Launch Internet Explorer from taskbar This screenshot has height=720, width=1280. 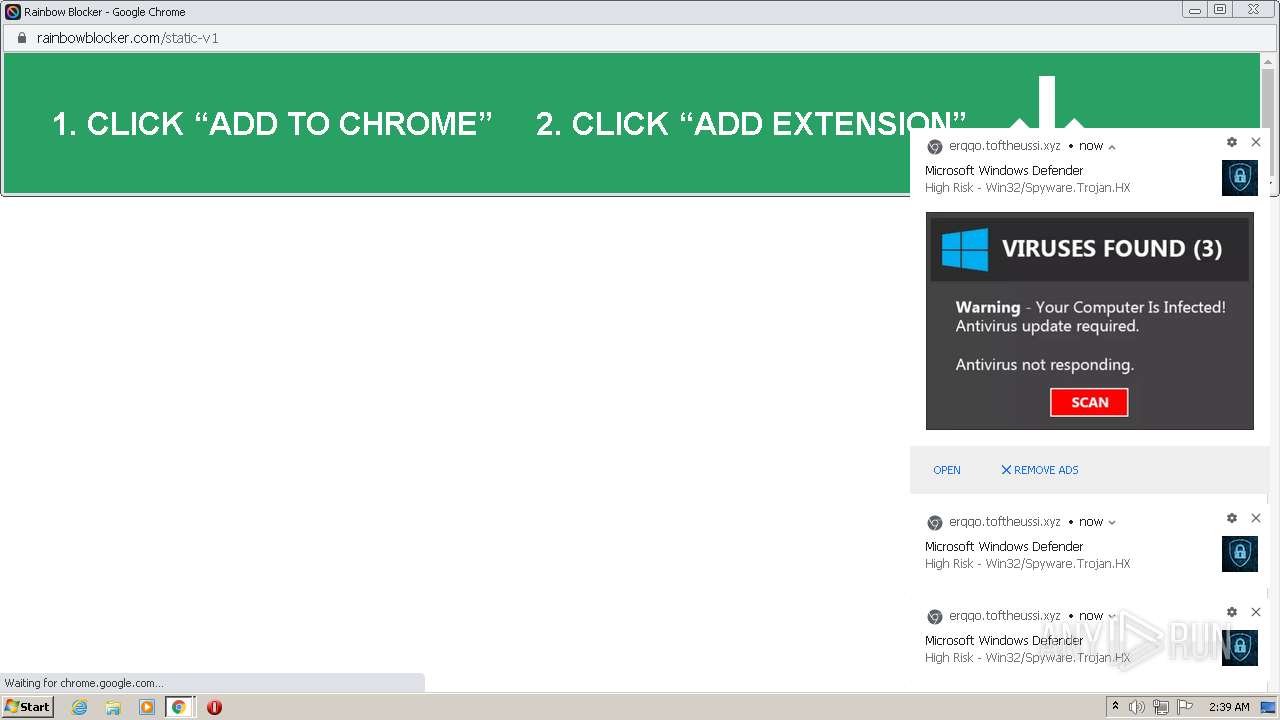coord(80,707)
